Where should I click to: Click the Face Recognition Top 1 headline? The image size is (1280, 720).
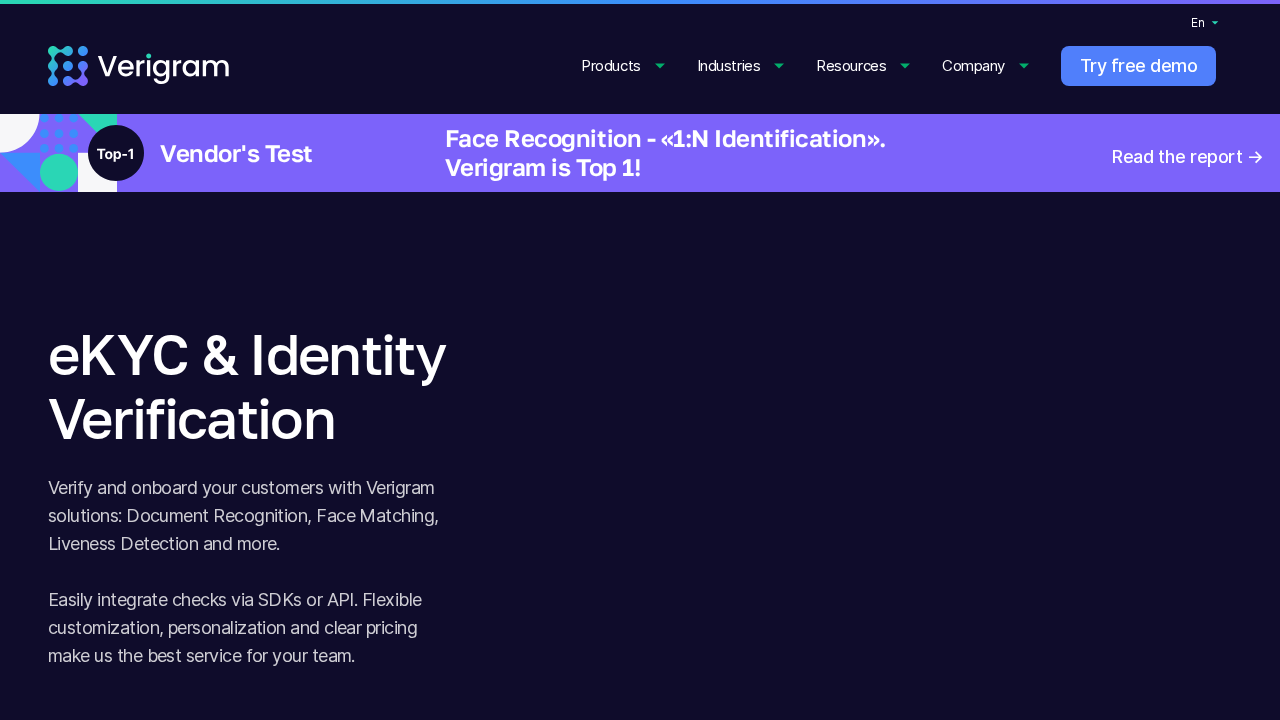(x=665, y=153)
